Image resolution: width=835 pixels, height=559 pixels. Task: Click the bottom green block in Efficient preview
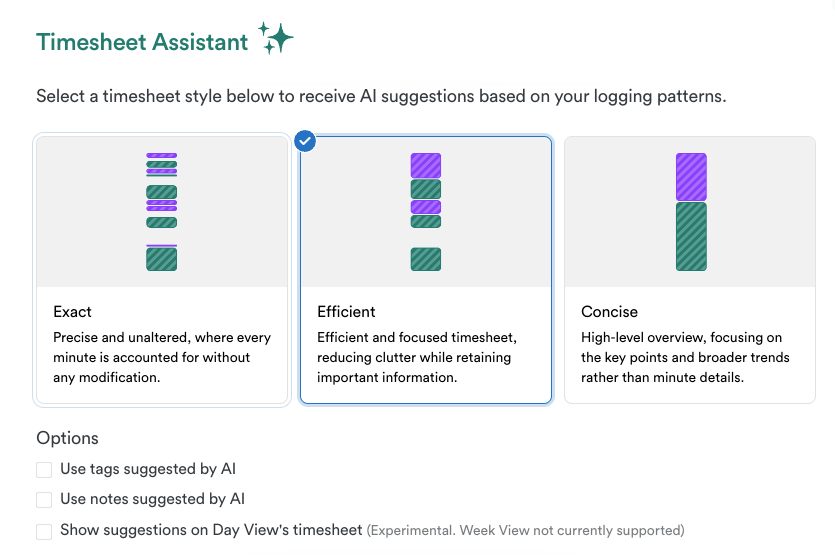pos(426,259)
